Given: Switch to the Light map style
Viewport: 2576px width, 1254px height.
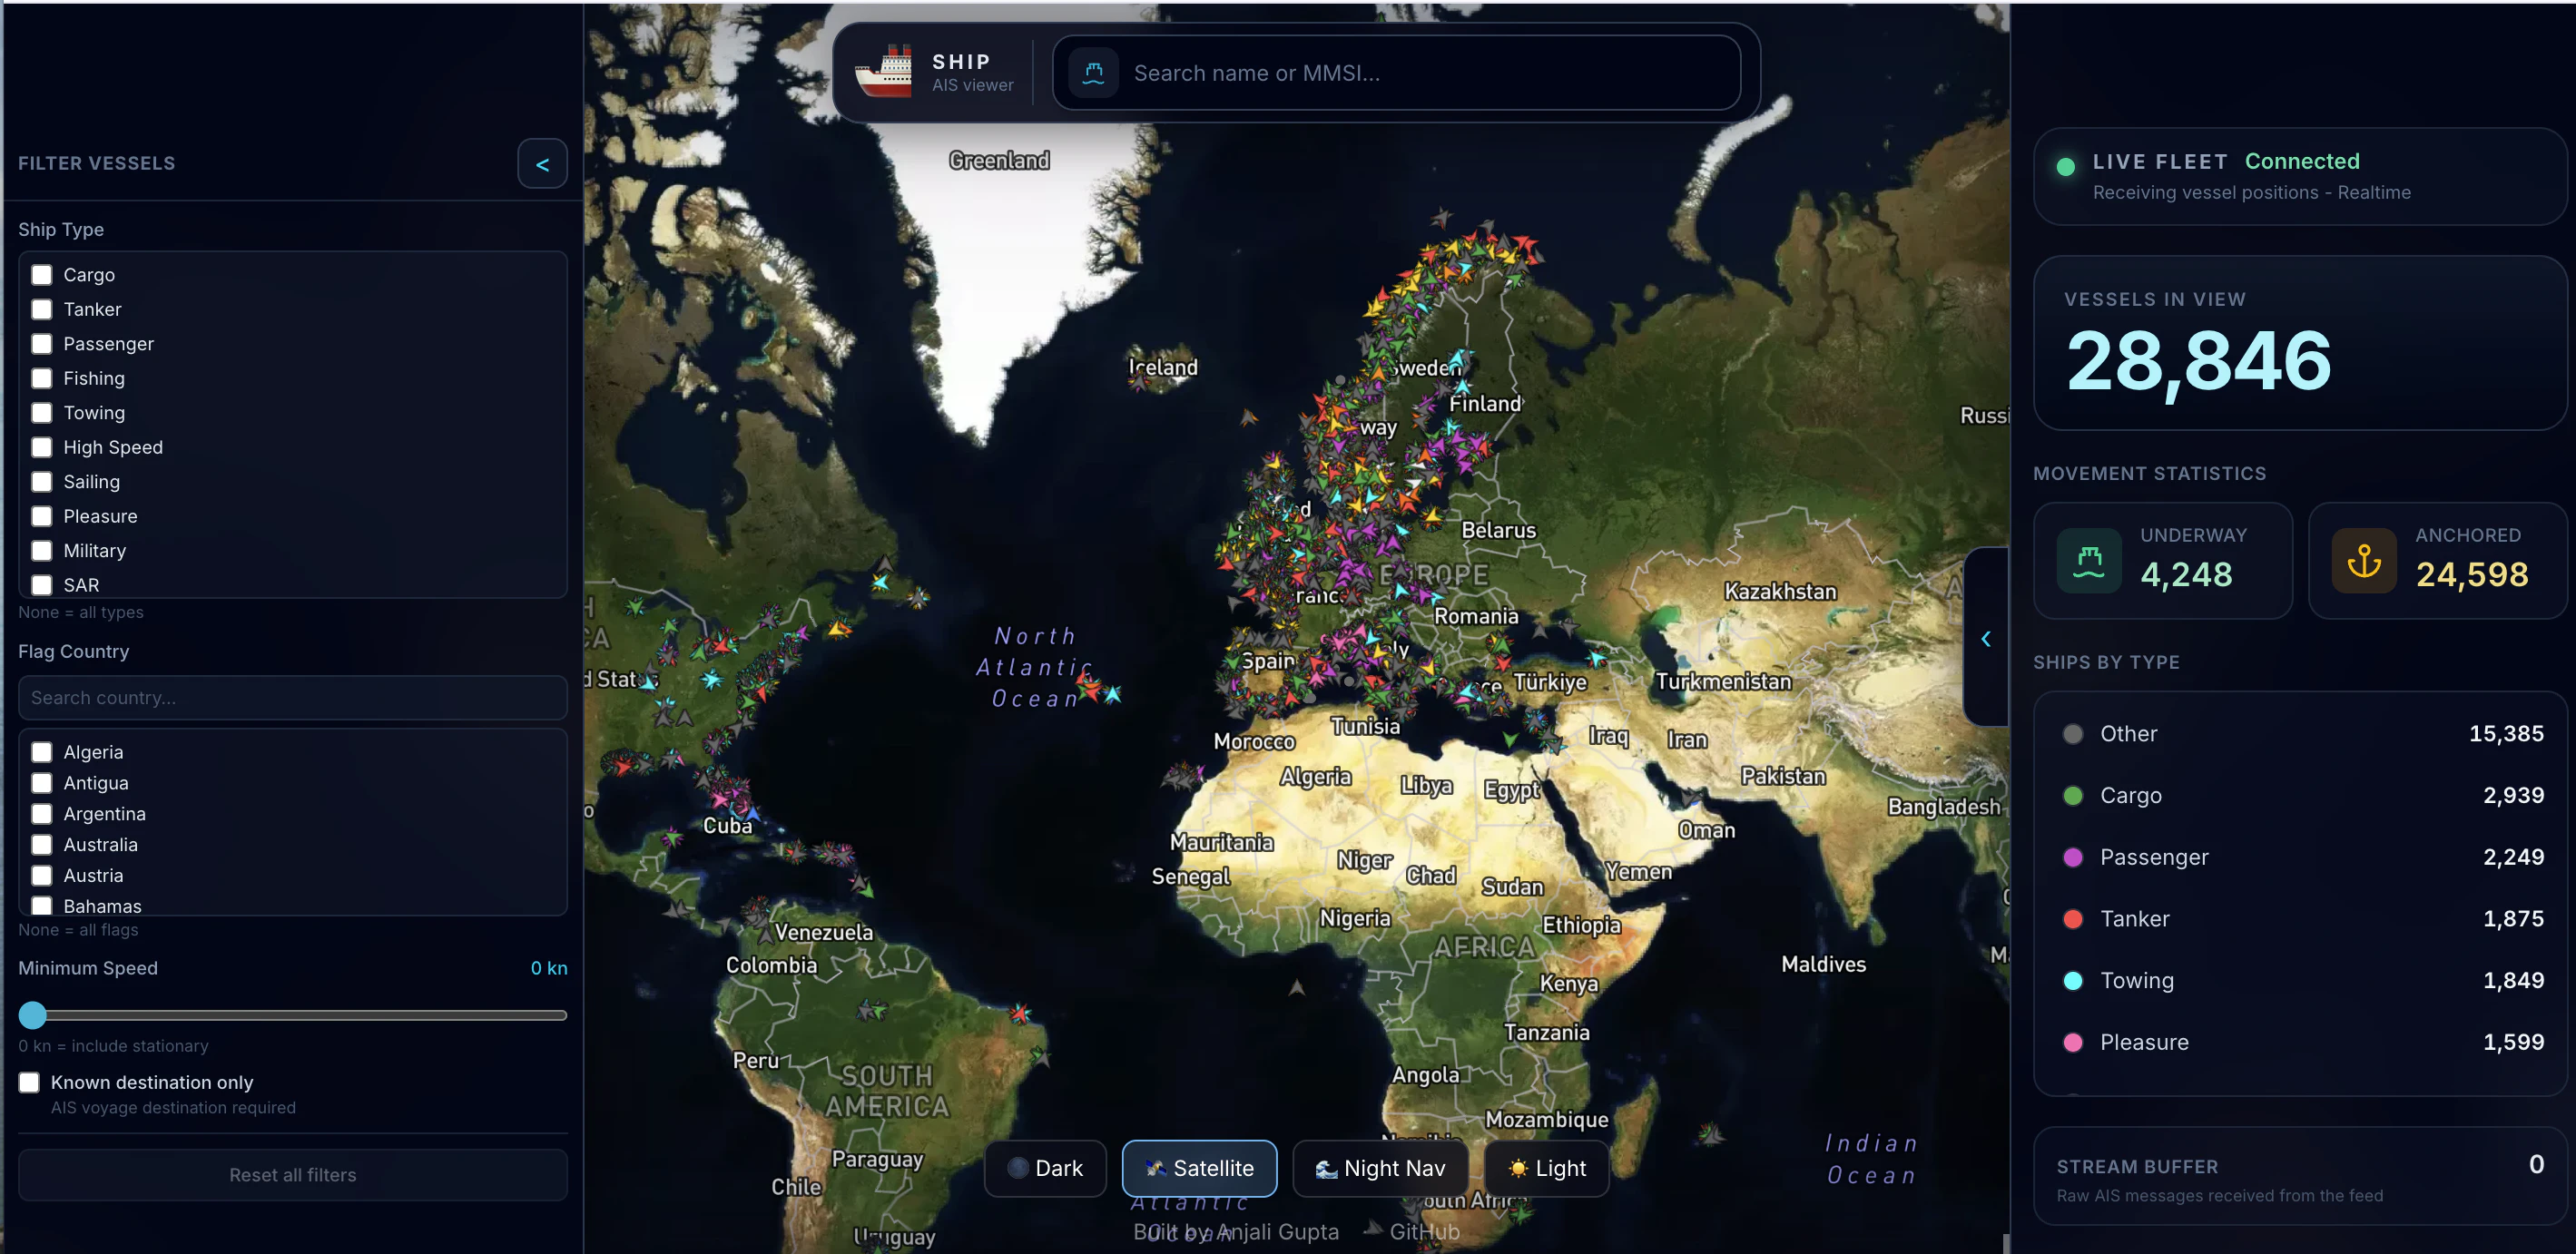Looking at the screenshot, I should point(1547,1168).
